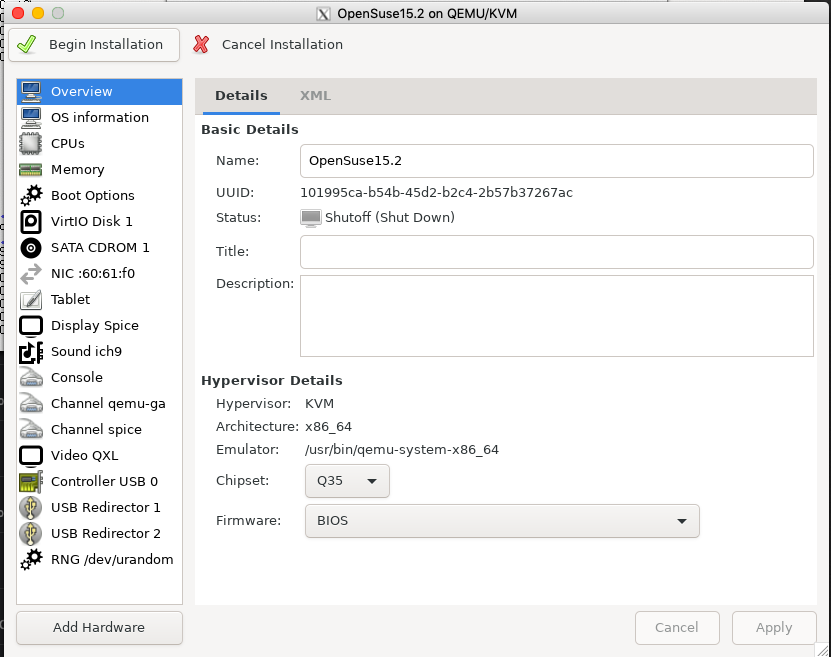Image resolution: width=831 pixels, height=657 pixels.
Task: Click the Tablet input device icon
Action: pyautogui.click(x=31, y=299)
